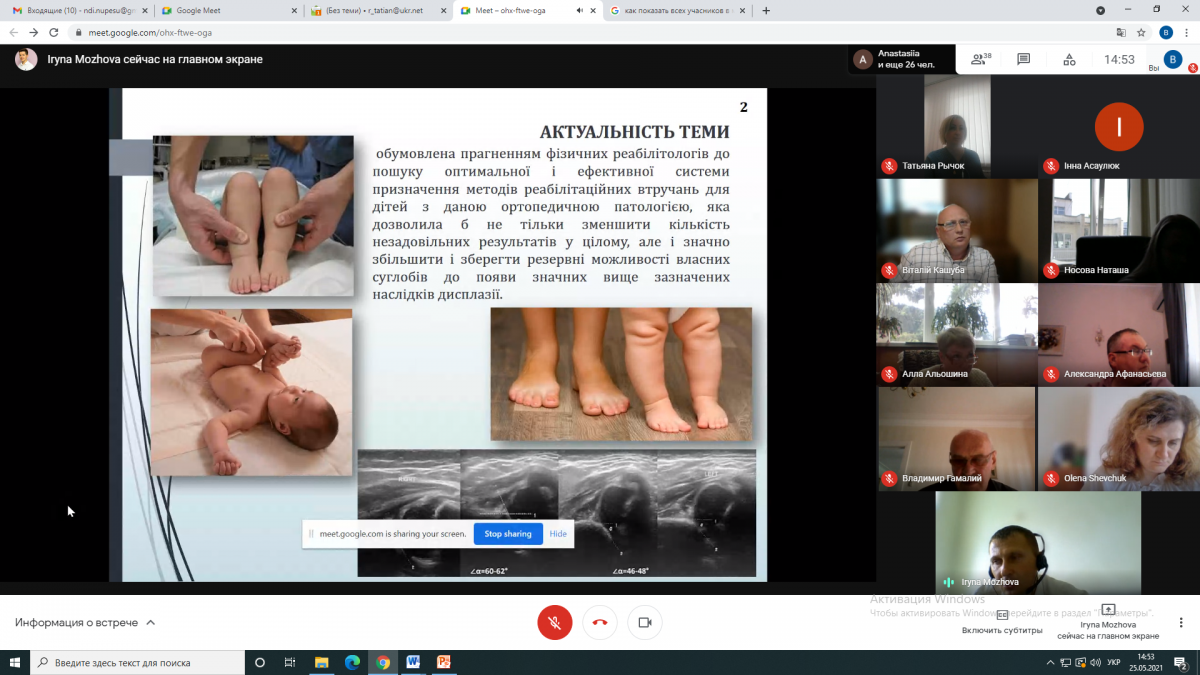Expand the 'Информация о встрече' chevron
The image size is (1200, 675).
click(x=151, y=623)
